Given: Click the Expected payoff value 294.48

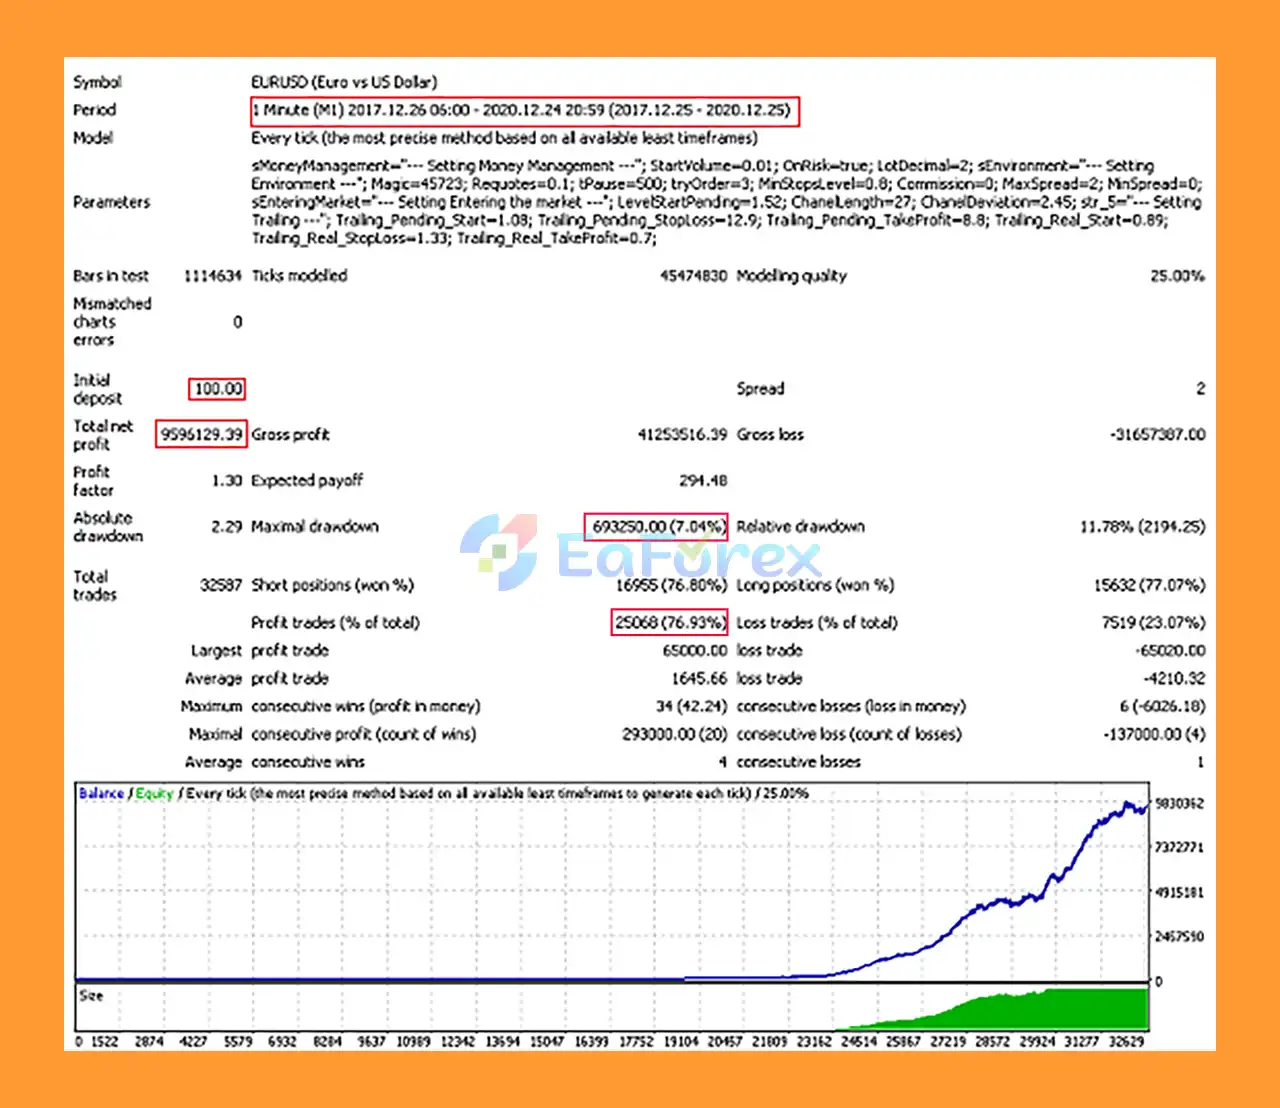Looking at the screenshot, I should (x=702, y=480).
